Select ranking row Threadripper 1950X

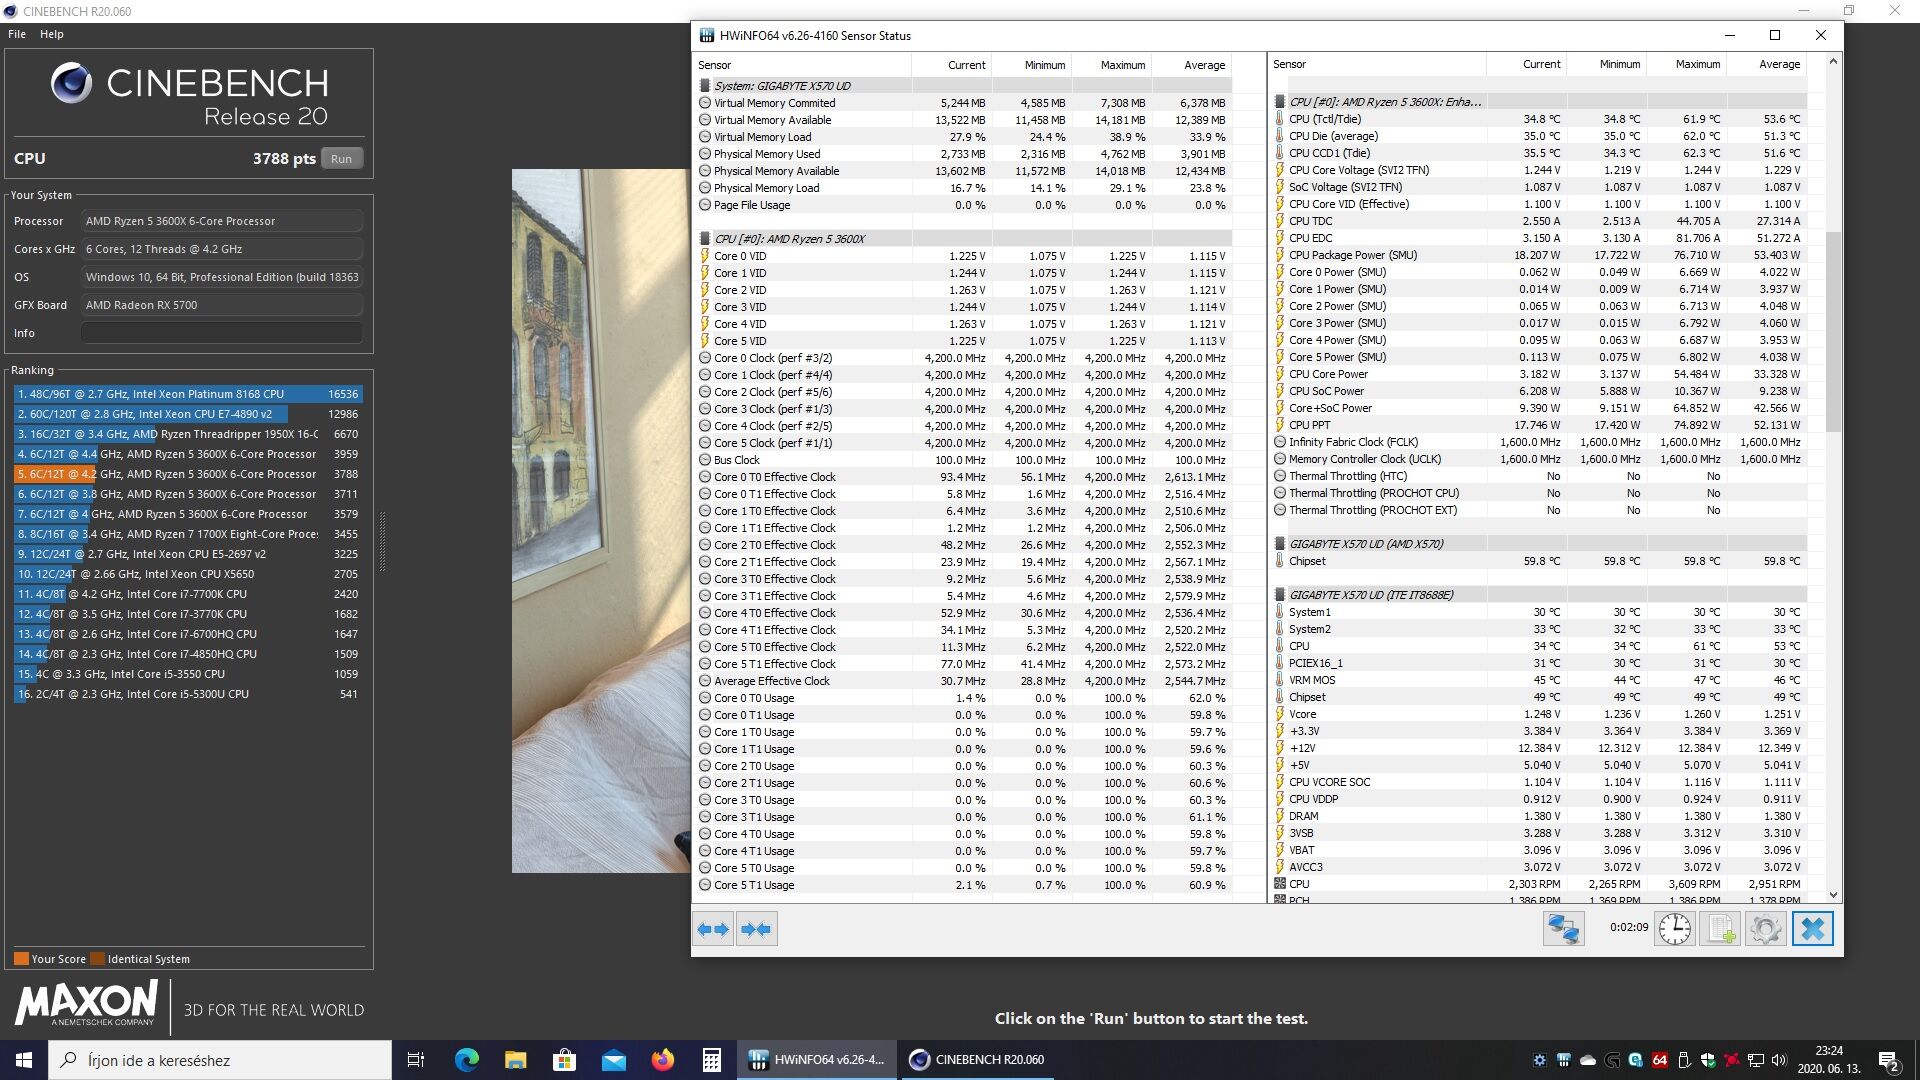187,434
